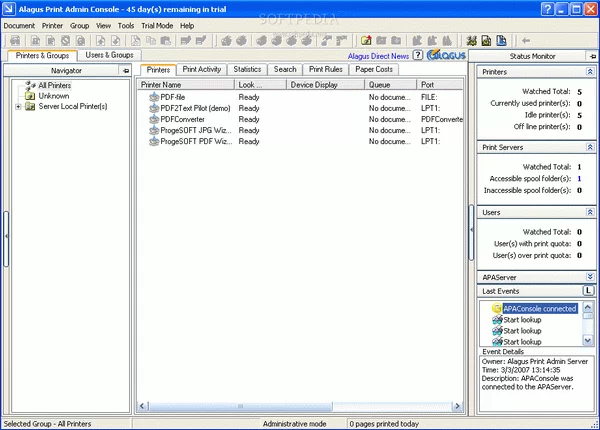Open the Statistics tab
600x430 pixels.
click(x=247, y=69)
